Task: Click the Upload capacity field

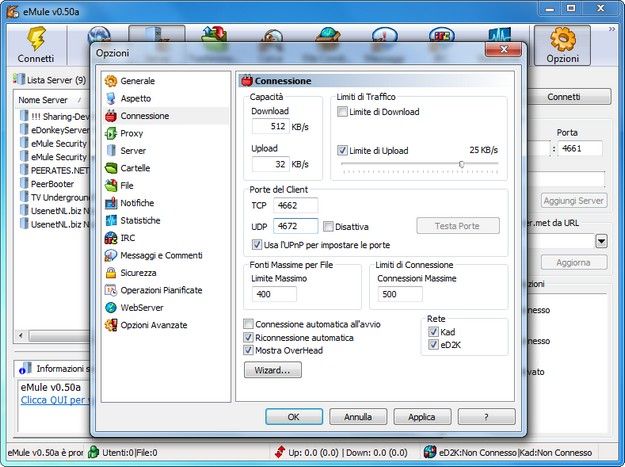Action: click(270, 164)
